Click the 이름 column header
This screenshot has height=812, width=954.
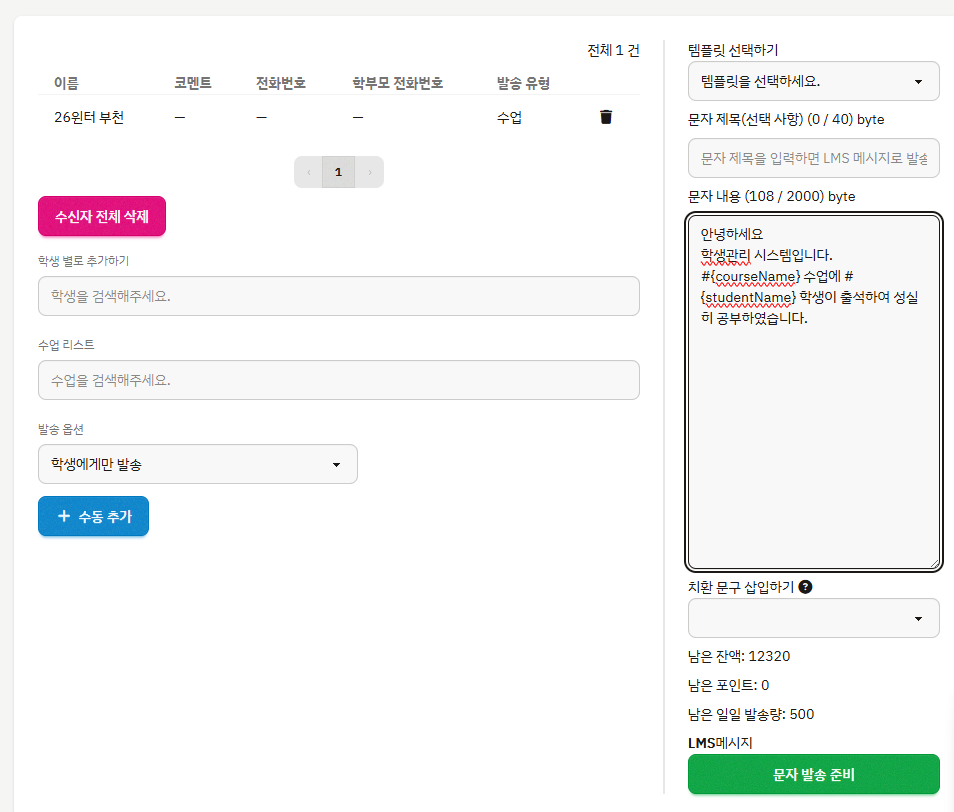point(66,83)
